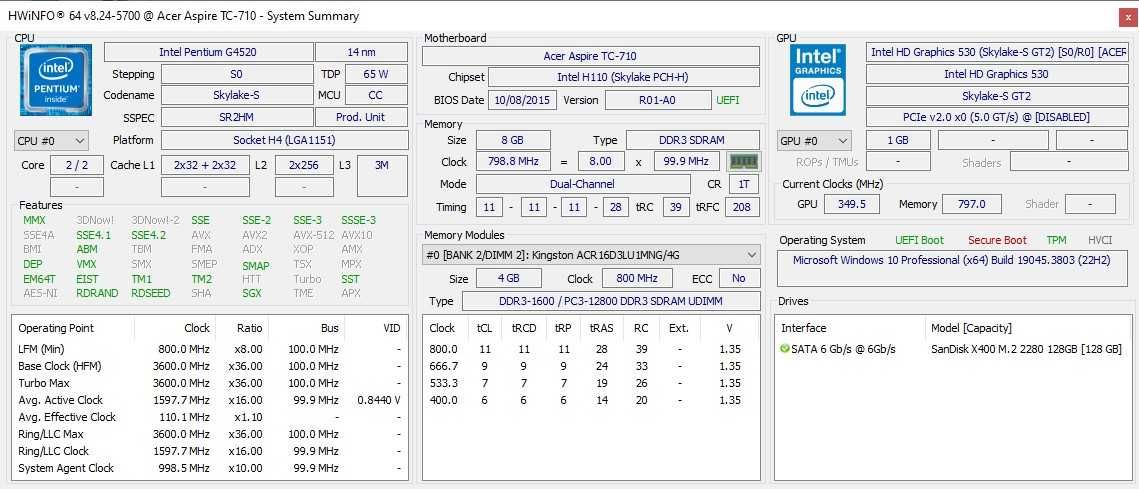Click the EM64T feature label
The image size is (1139, 489).
39,279
